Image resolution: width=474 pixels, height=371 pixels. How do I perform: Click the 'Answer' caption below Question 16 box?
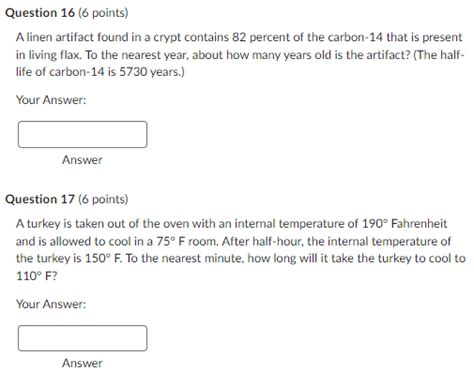tap(82, 160)
